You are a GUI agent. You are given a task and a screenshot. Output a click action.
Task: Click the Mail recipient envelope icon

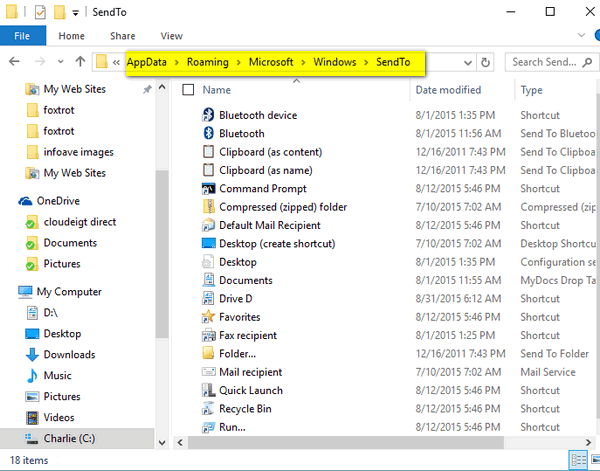(x=208, y=372)
